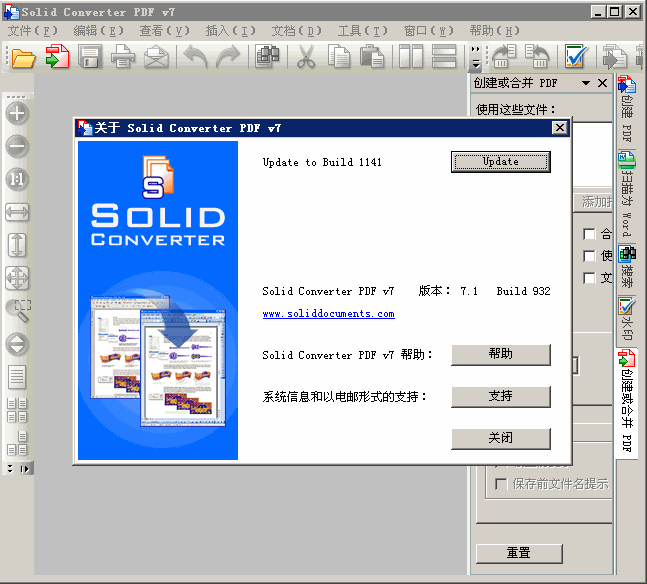647x584 pixels.
Task: Click the Save floppy disk icon
Action: [90, 57]
